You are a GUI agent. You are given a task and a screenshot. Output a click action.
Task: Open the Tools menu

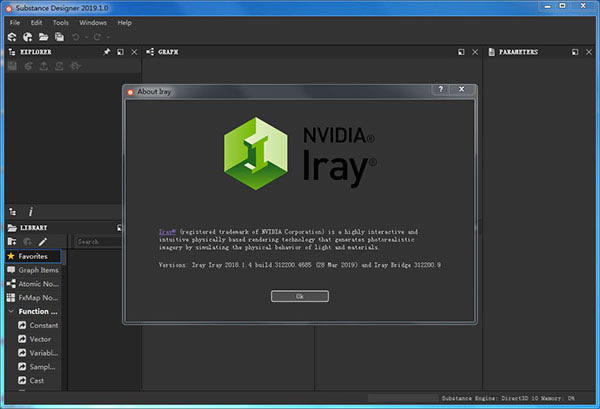pyautogui.click(x=60, y=23)
